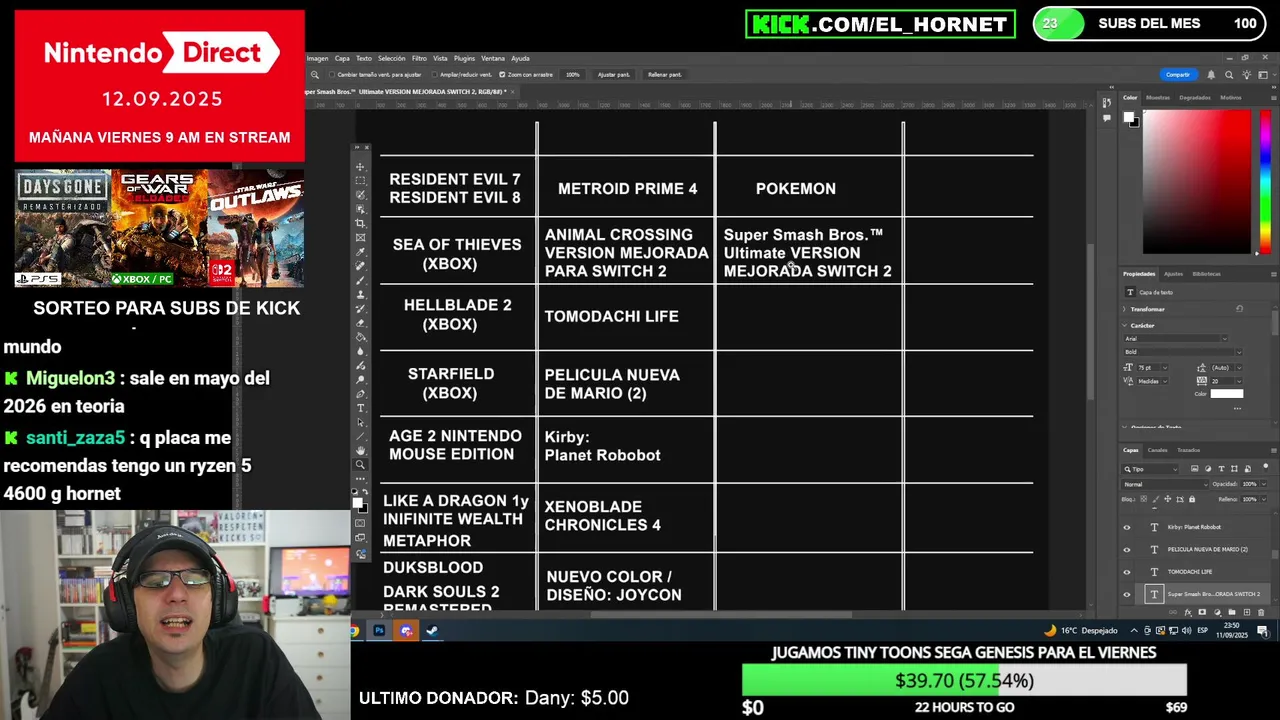Image resolution: width=1280 pixels, height=720 pixels.
Task: Click the link layers icon
Action: [x=1173, y=612]
